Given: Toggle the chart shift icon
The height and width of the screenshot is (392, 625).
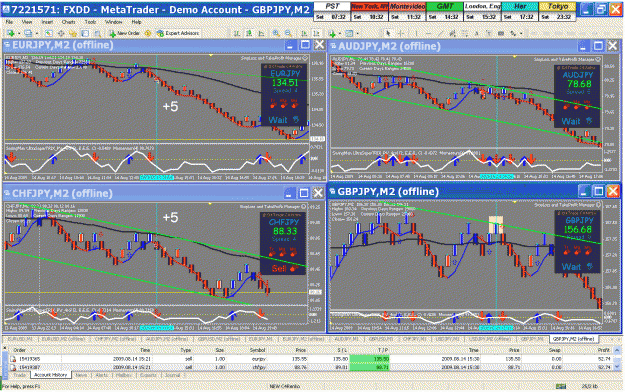Looking at the screenshot, I should click(x=316, y=33).
